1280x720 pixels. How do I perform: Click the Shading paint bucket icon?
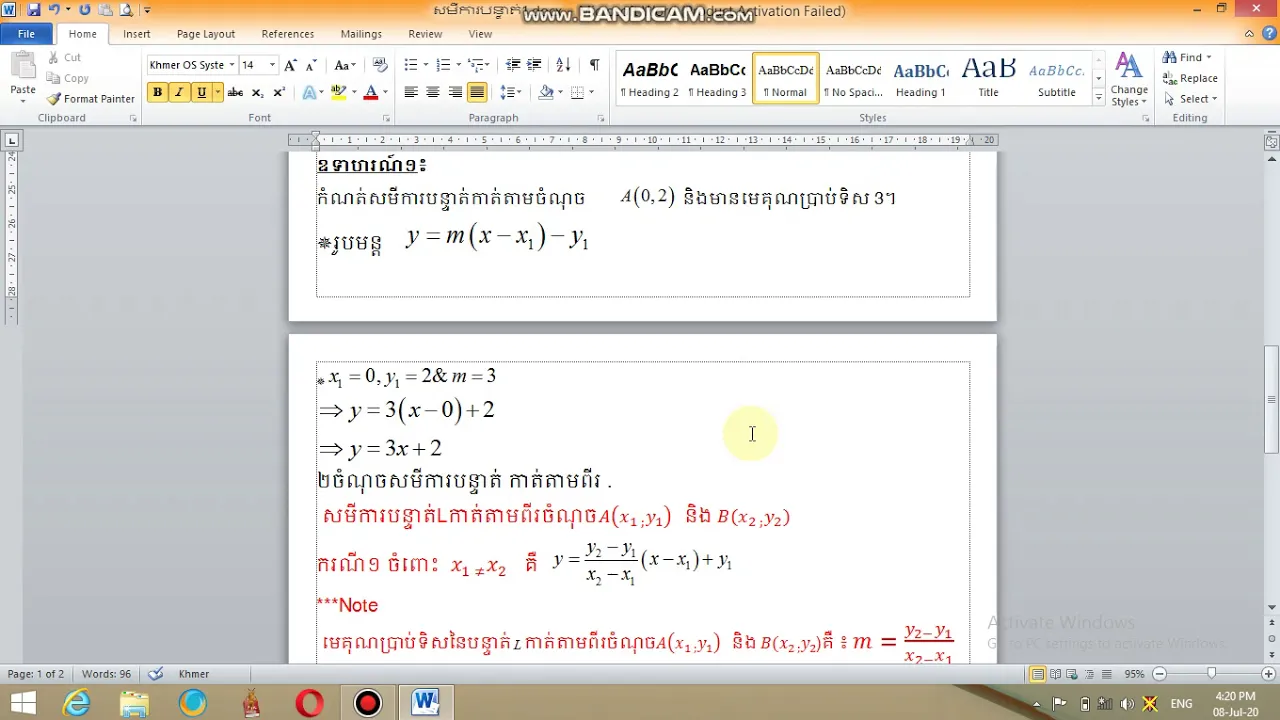545,92
